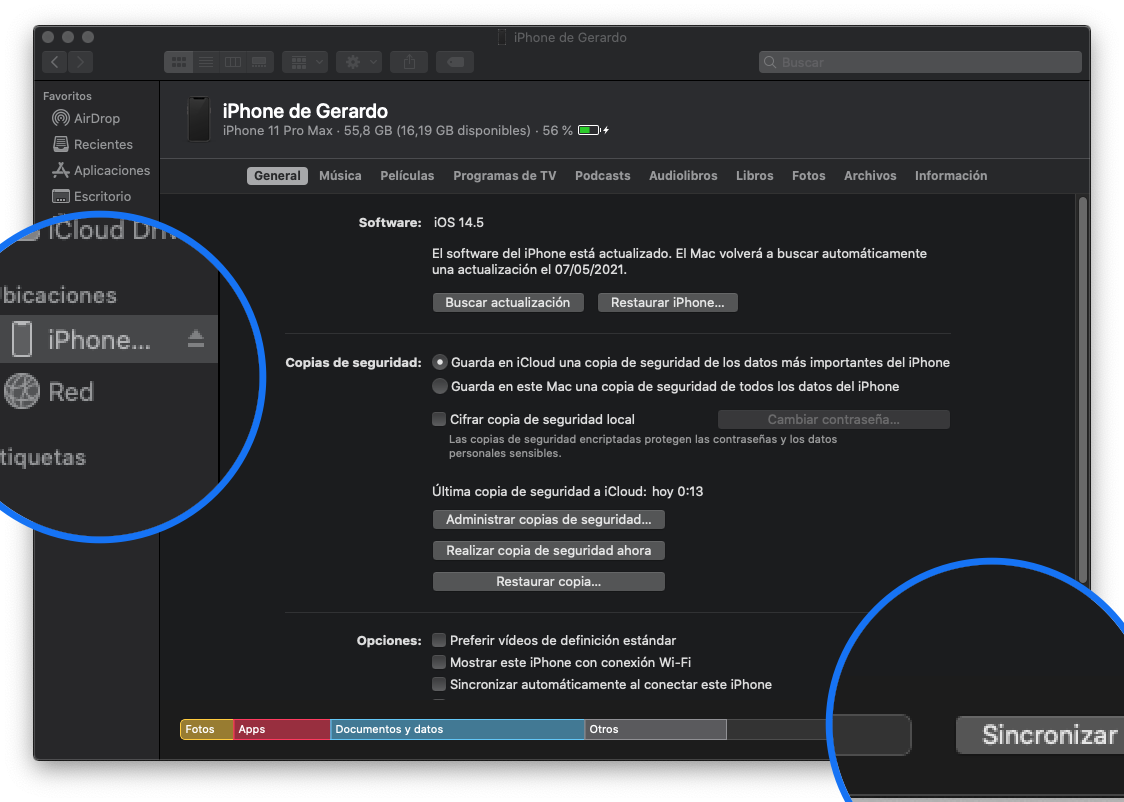
Task: Switch to list view in the toolbar
Action: 205,61
